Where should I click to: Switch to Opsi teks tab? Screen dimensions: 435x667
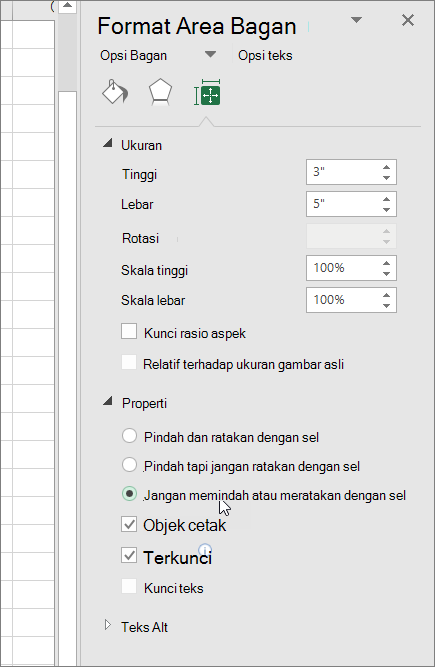265,56
